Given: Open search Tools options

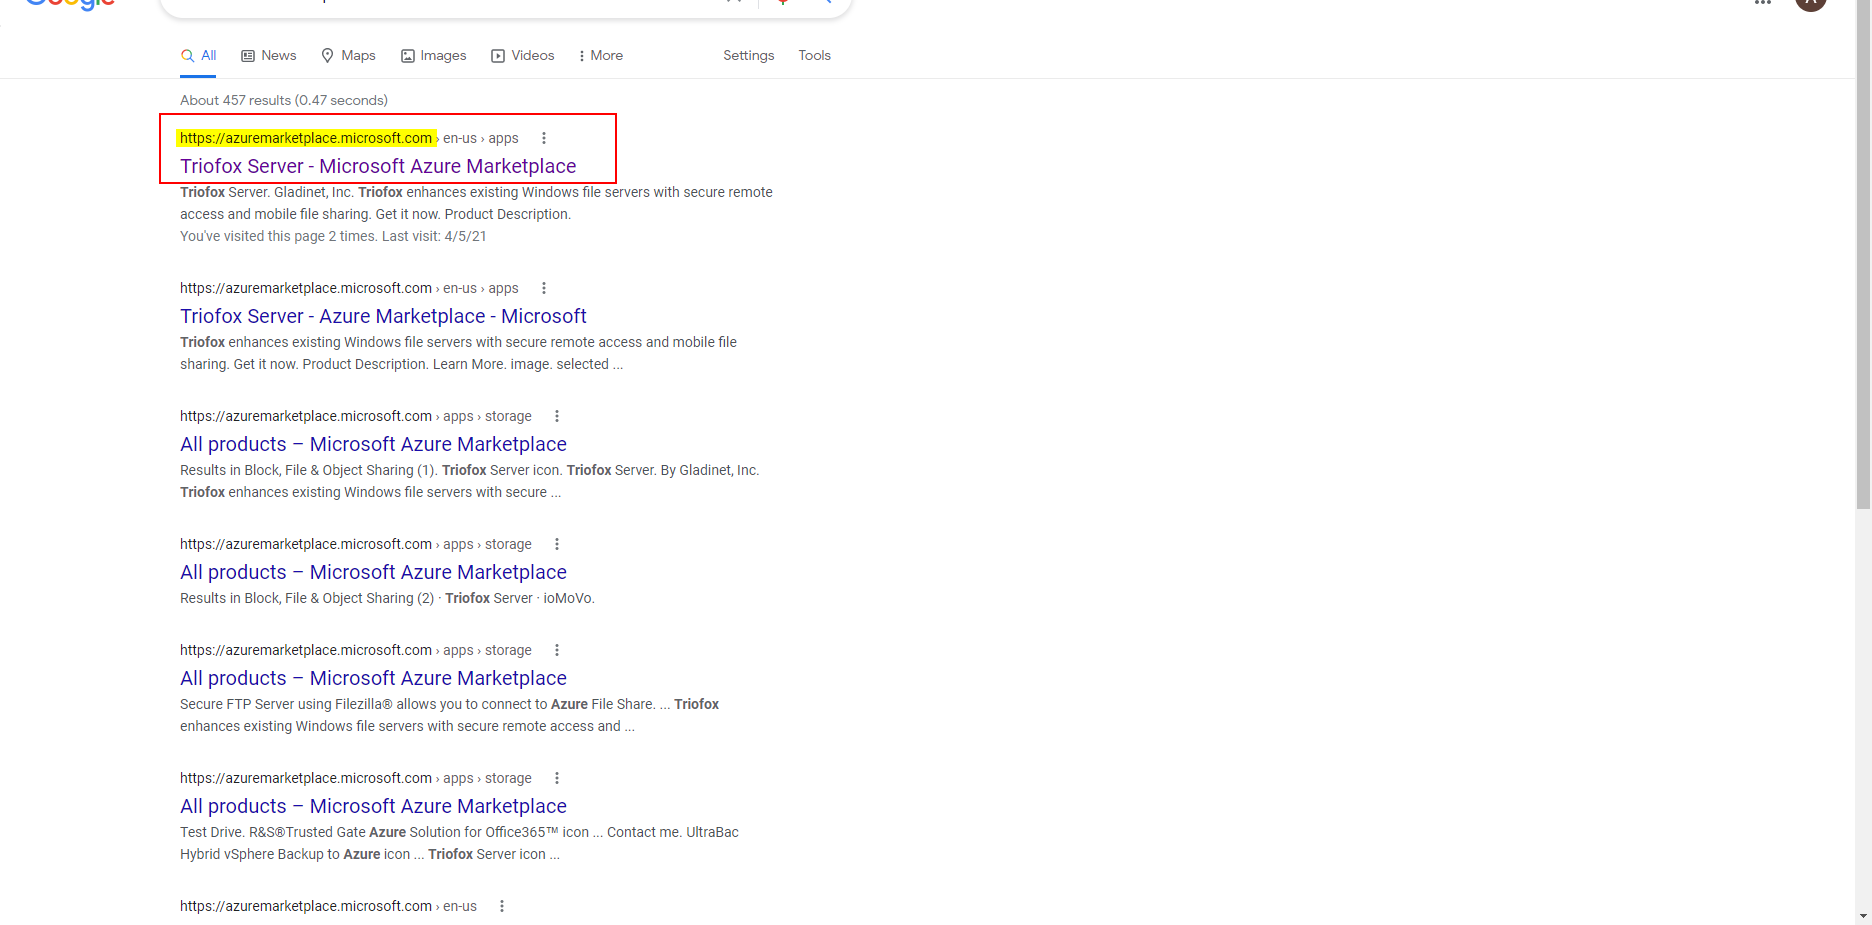Looking at the screenshot, I should pyautogui.click(x=814, y=56).
